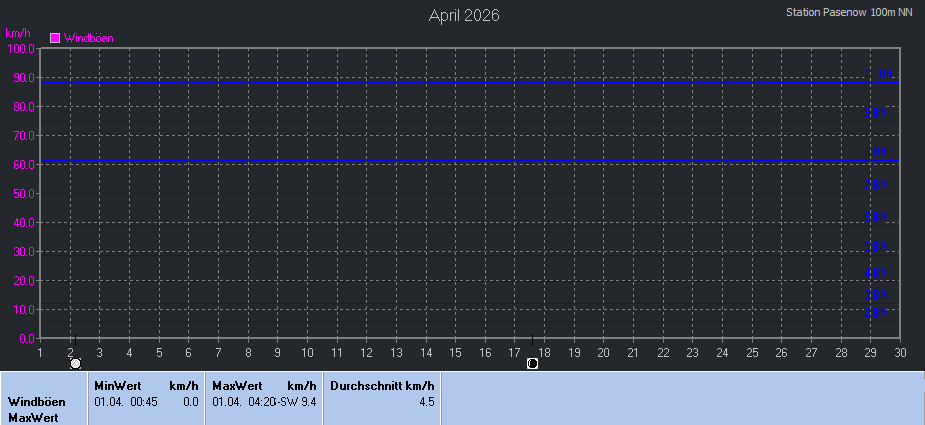This screenshot has width=925, height=425.
Task: Click the Windböen MaxWert row header
Action: point(37,409)
